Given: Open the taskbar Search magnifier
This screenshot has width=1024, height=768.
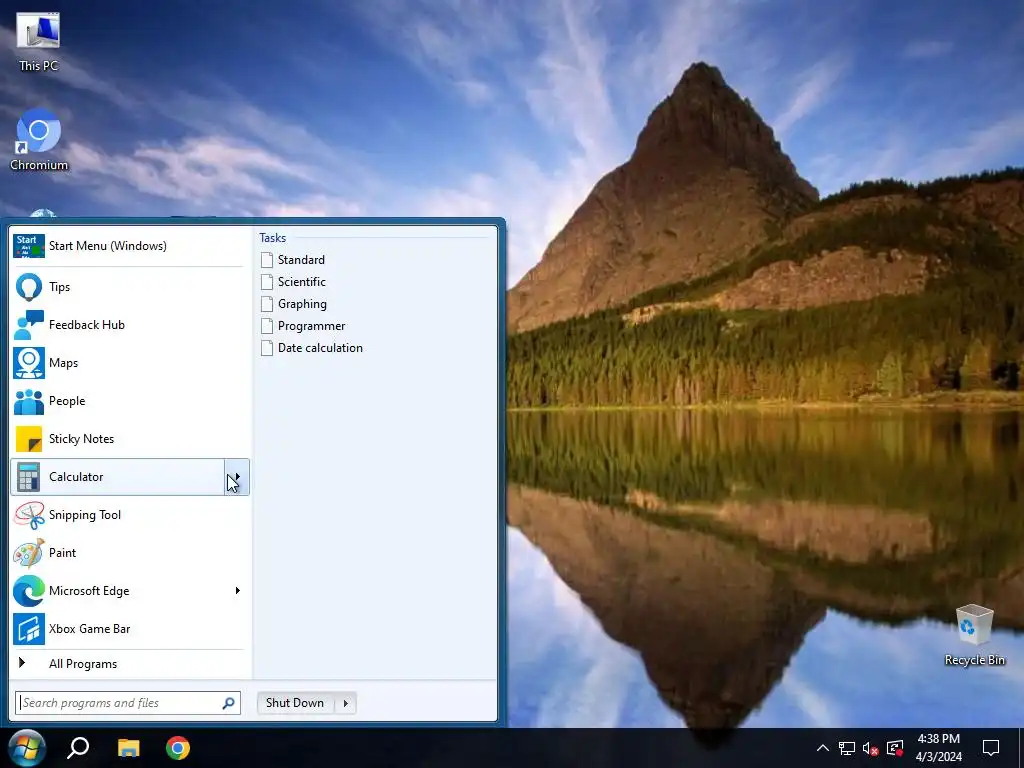Looking at the screenshot, I should tap(78, 748).
